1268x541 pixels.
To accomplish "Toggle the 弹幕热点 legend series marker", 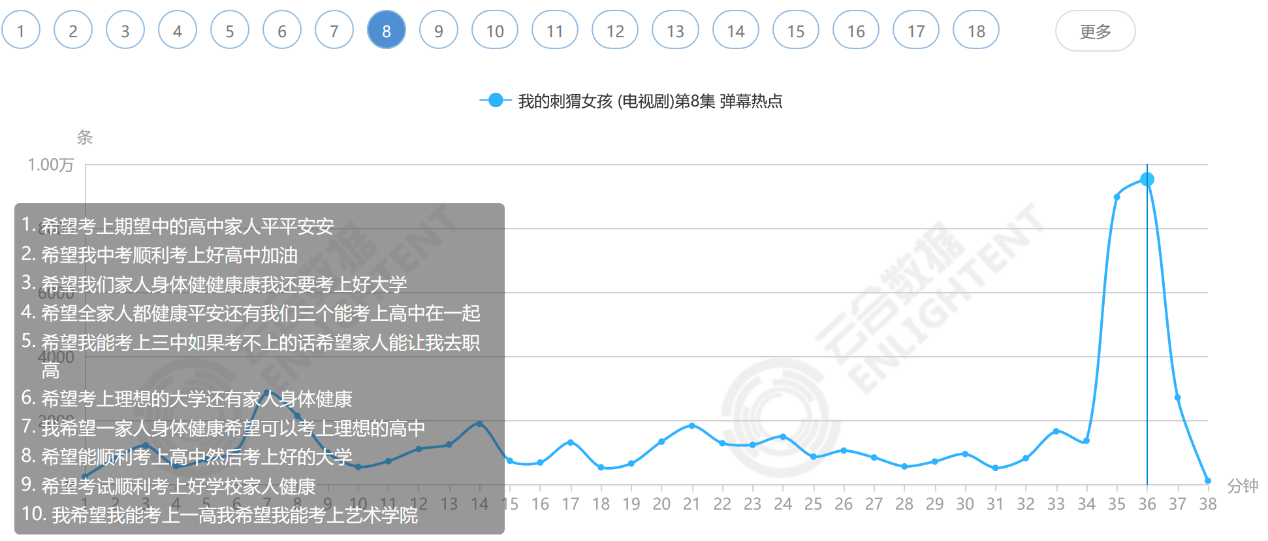I will pos(495,101).
